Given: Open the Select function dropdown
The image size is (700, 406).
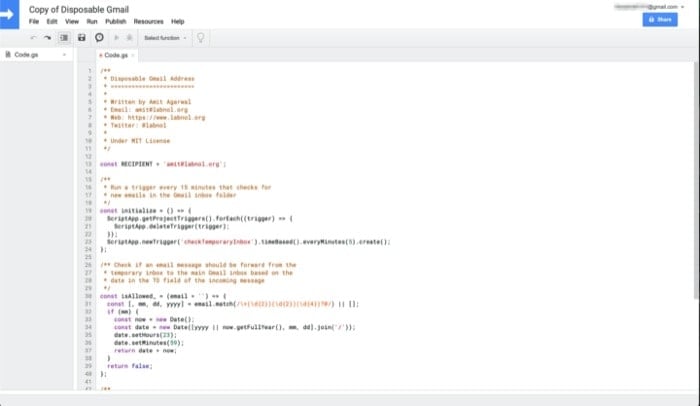Looking at the screenshot, I should [x=165, y=37].
